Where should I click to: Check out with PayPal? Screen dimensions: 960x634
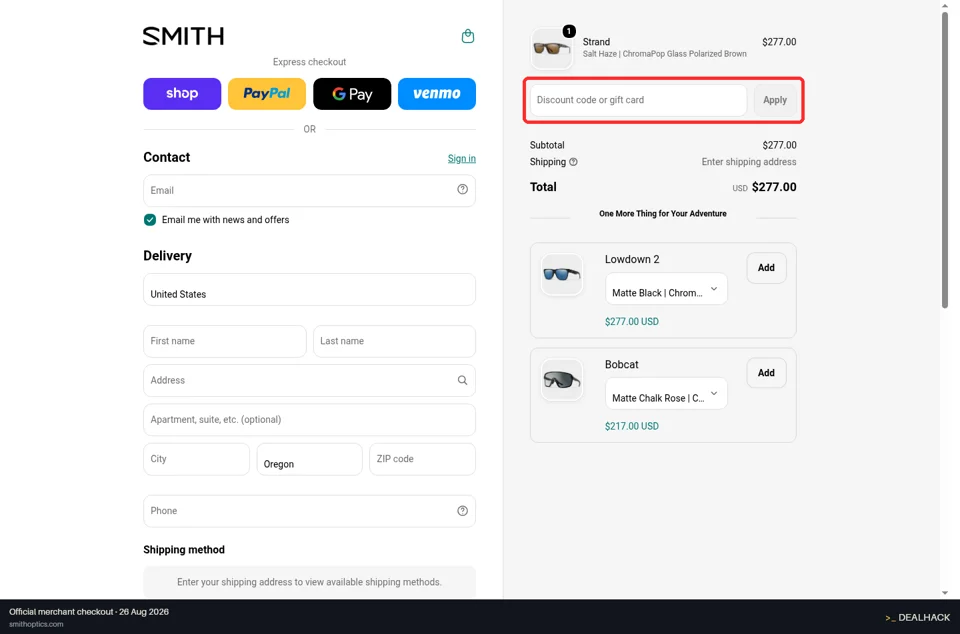(x=267, y=94)
